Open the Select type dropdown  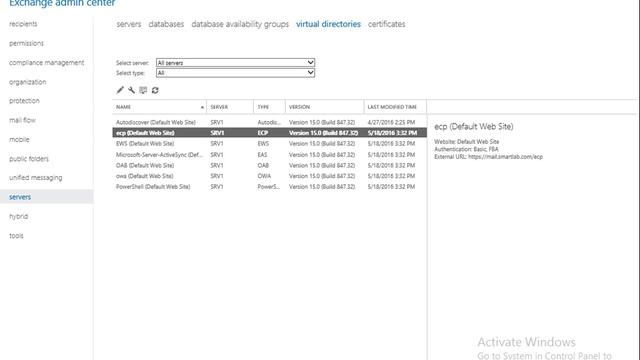[x=236, y=73]
